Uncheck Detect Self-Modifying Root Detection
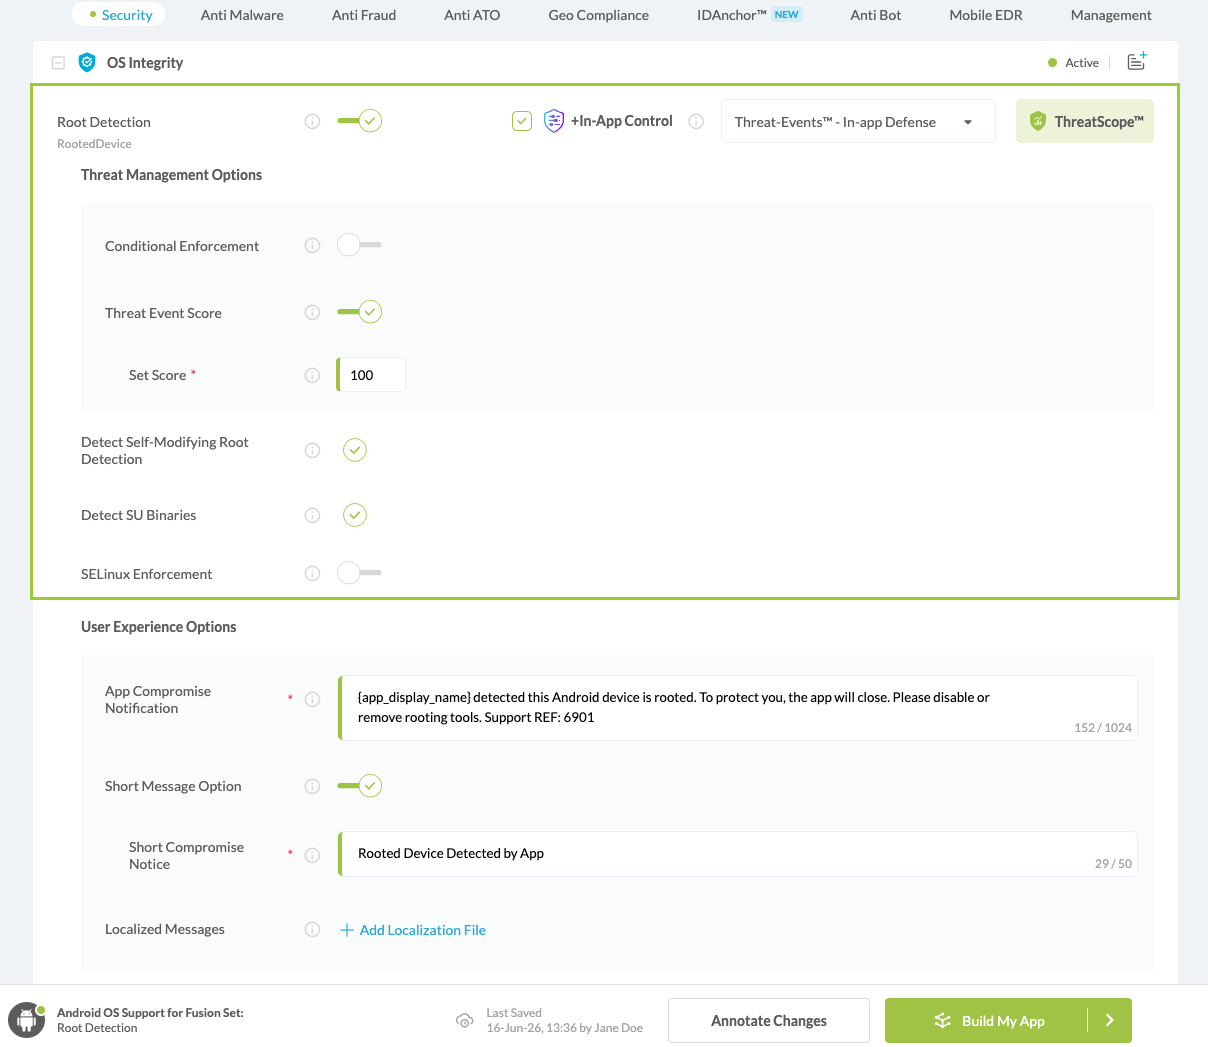Viewport: 1208px width, 1047px height. click(355, 450)
